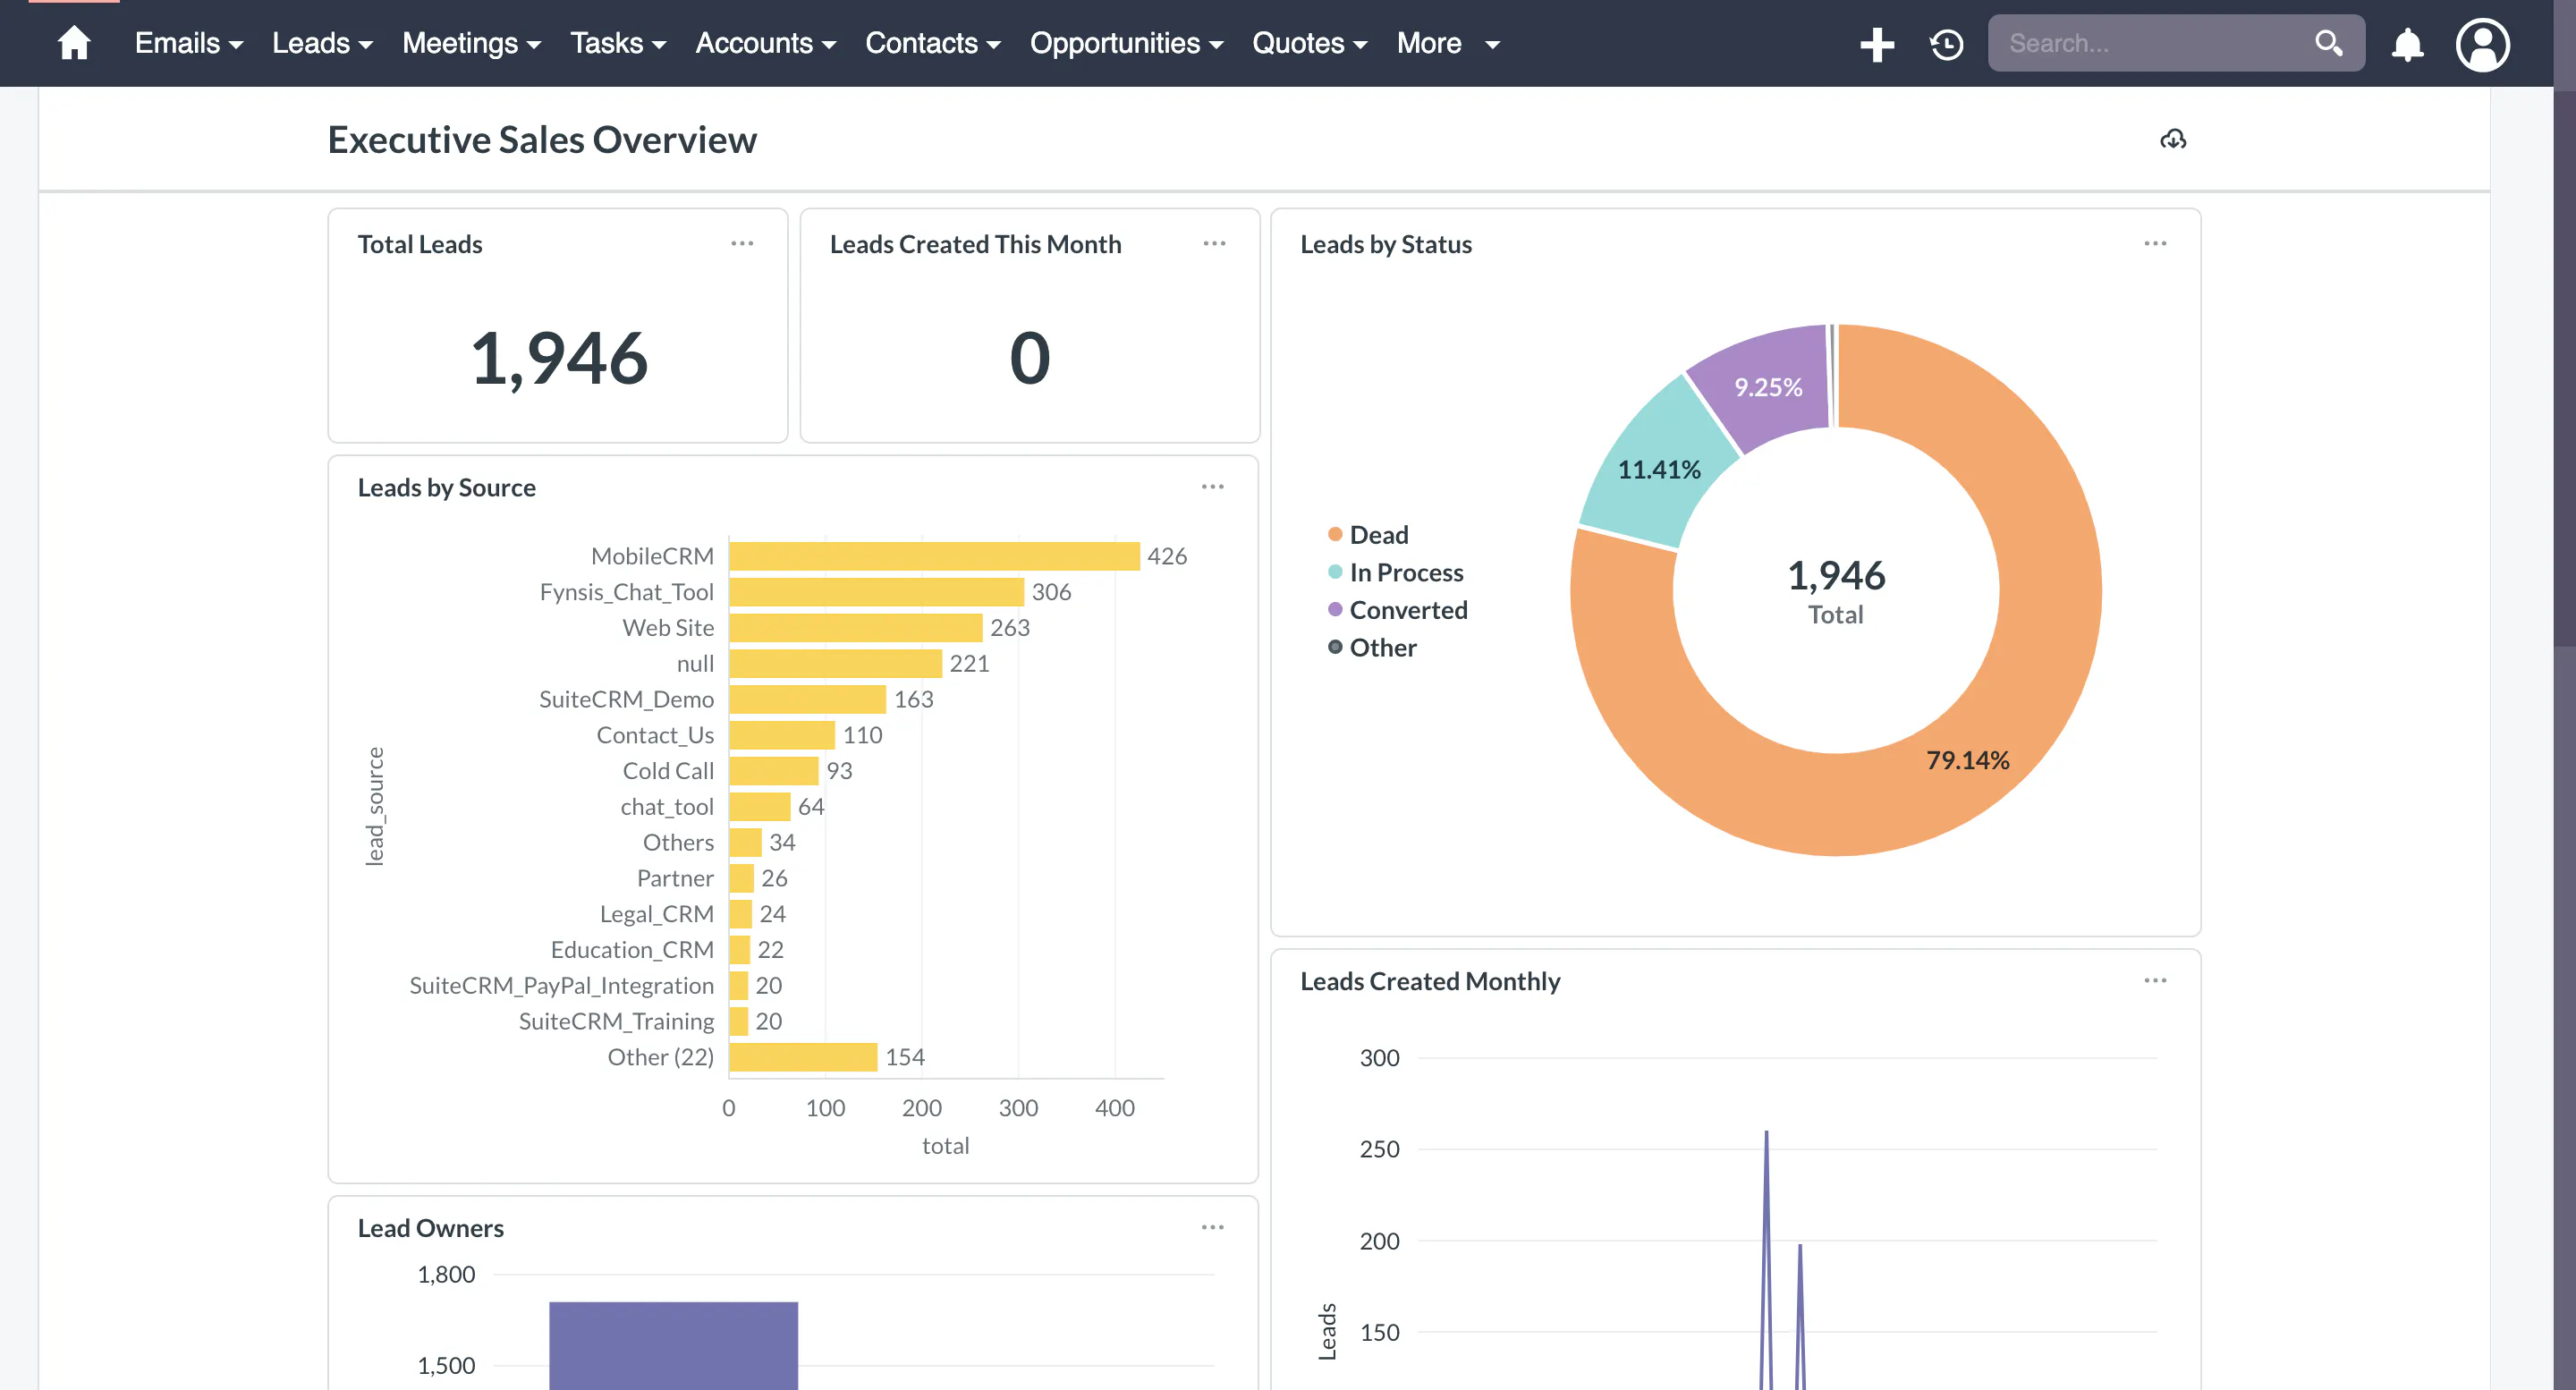Go to the Home icon
The height and width of the screenshot is (1390, 2576).
(74, 43)
